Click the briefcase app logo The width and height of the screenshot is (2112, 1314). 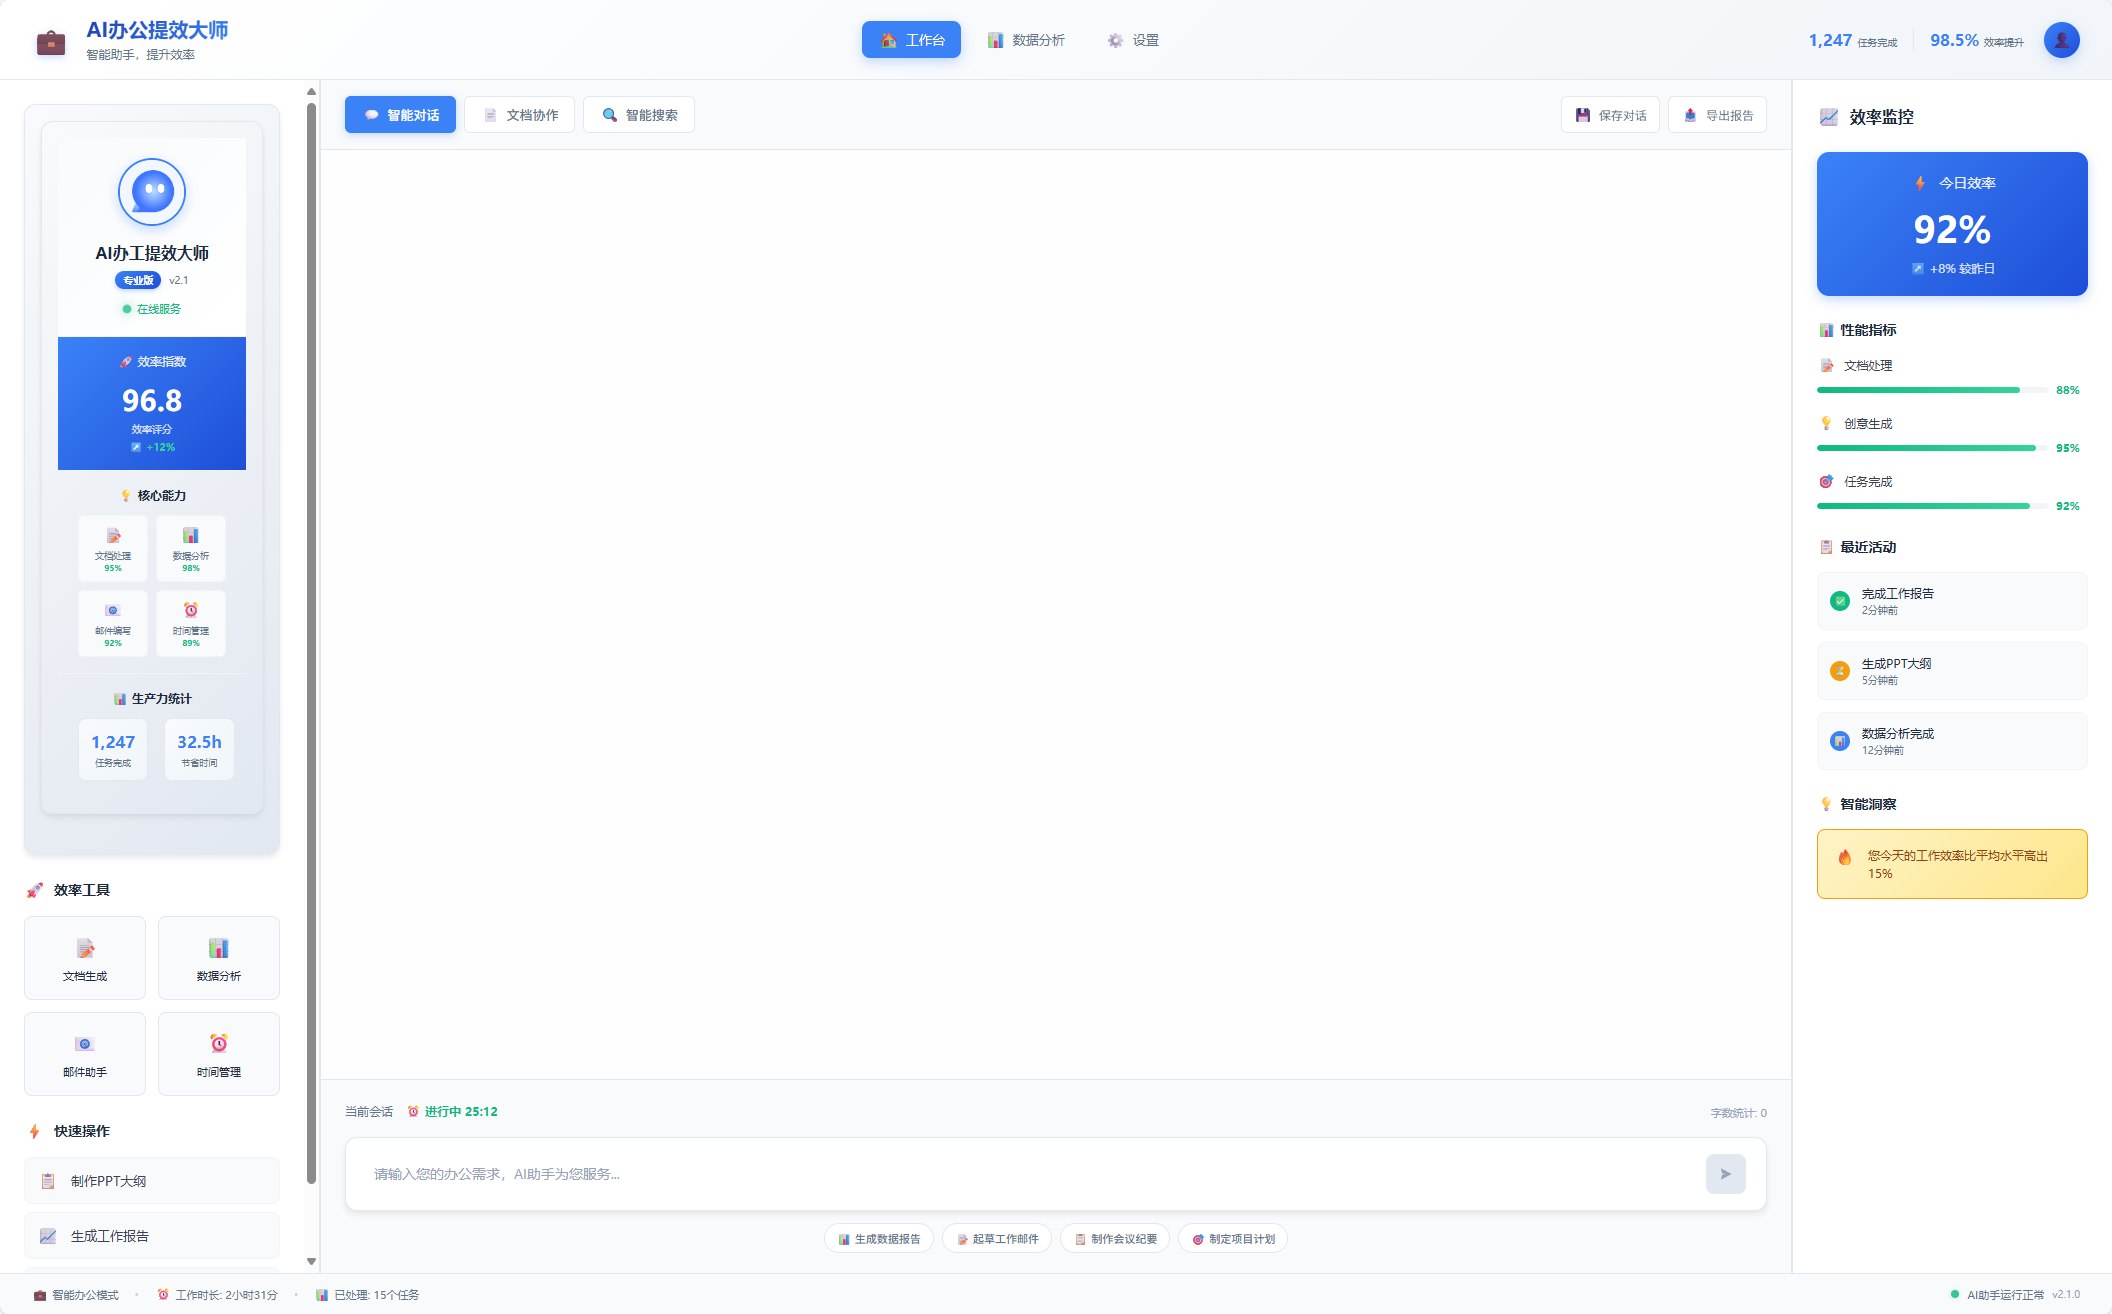[51, 42]
